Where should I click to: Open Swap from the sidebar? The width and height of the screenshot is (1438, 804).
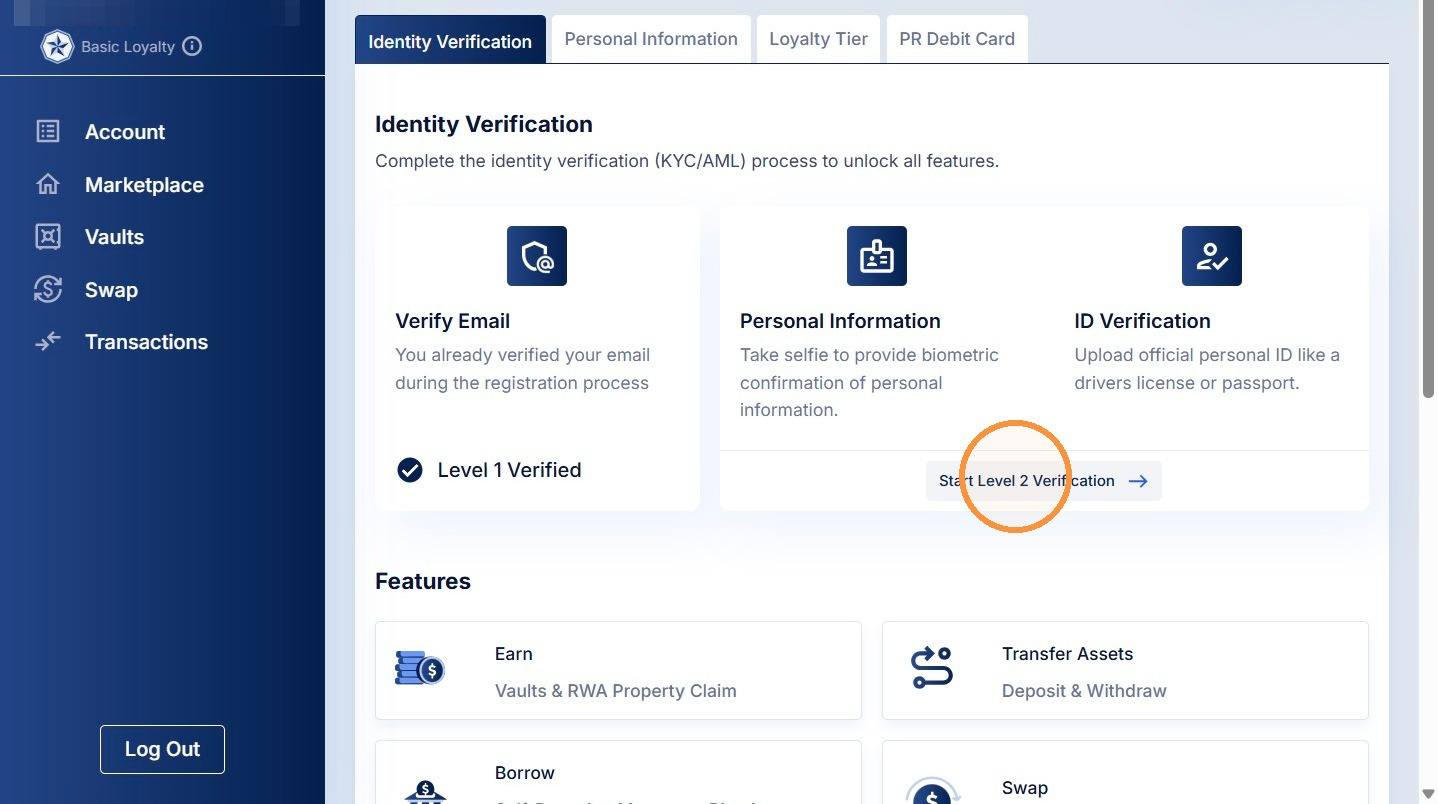pyautogui.click(x=111, y=290)
